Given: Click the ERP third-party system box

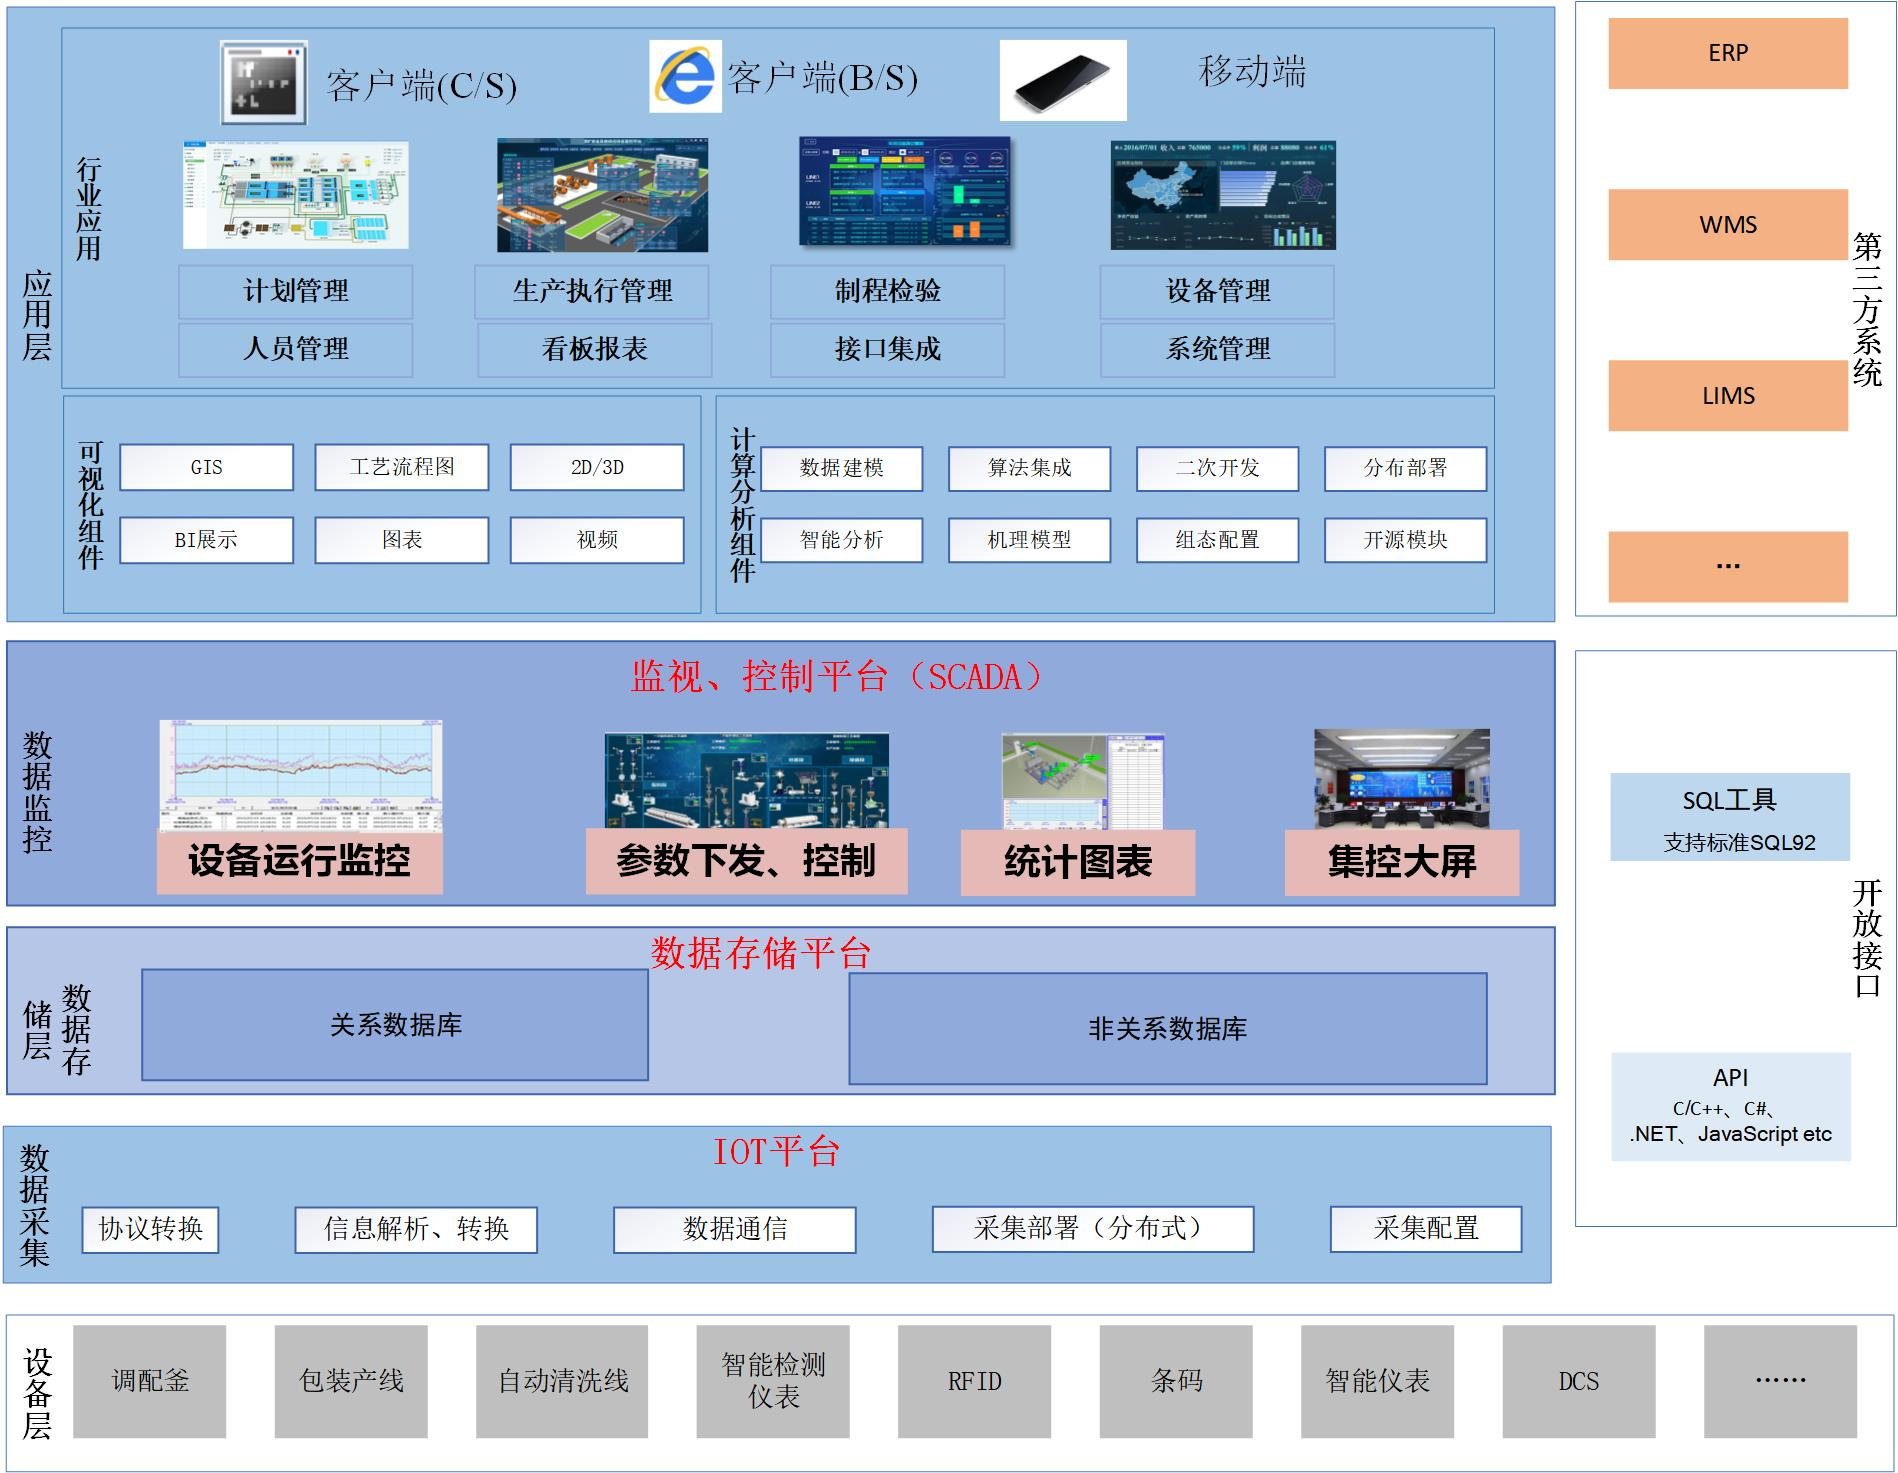Looking at the screenshot, I should (x=1728, y=53).
